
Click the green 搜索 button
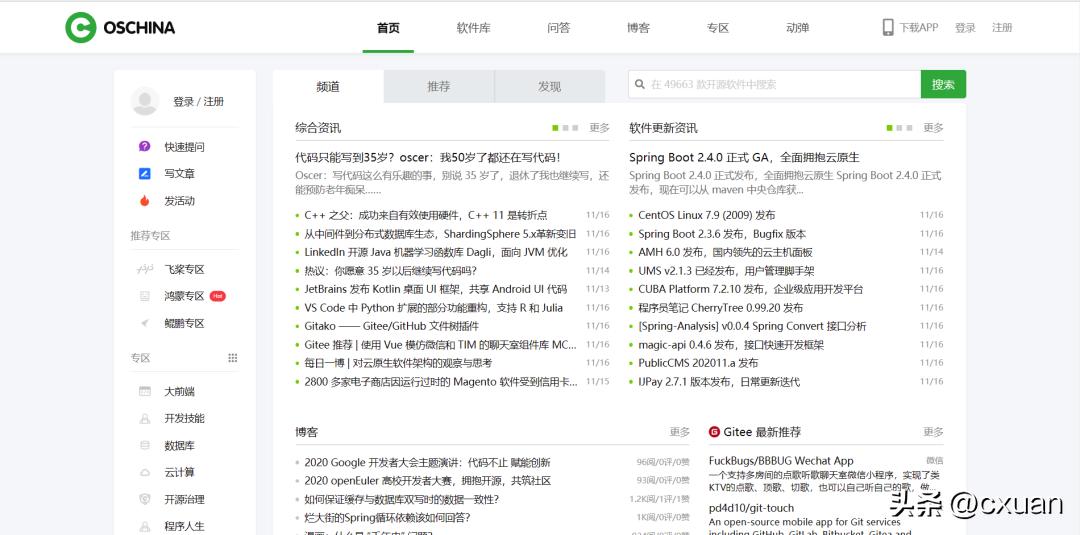coord(943,84)
